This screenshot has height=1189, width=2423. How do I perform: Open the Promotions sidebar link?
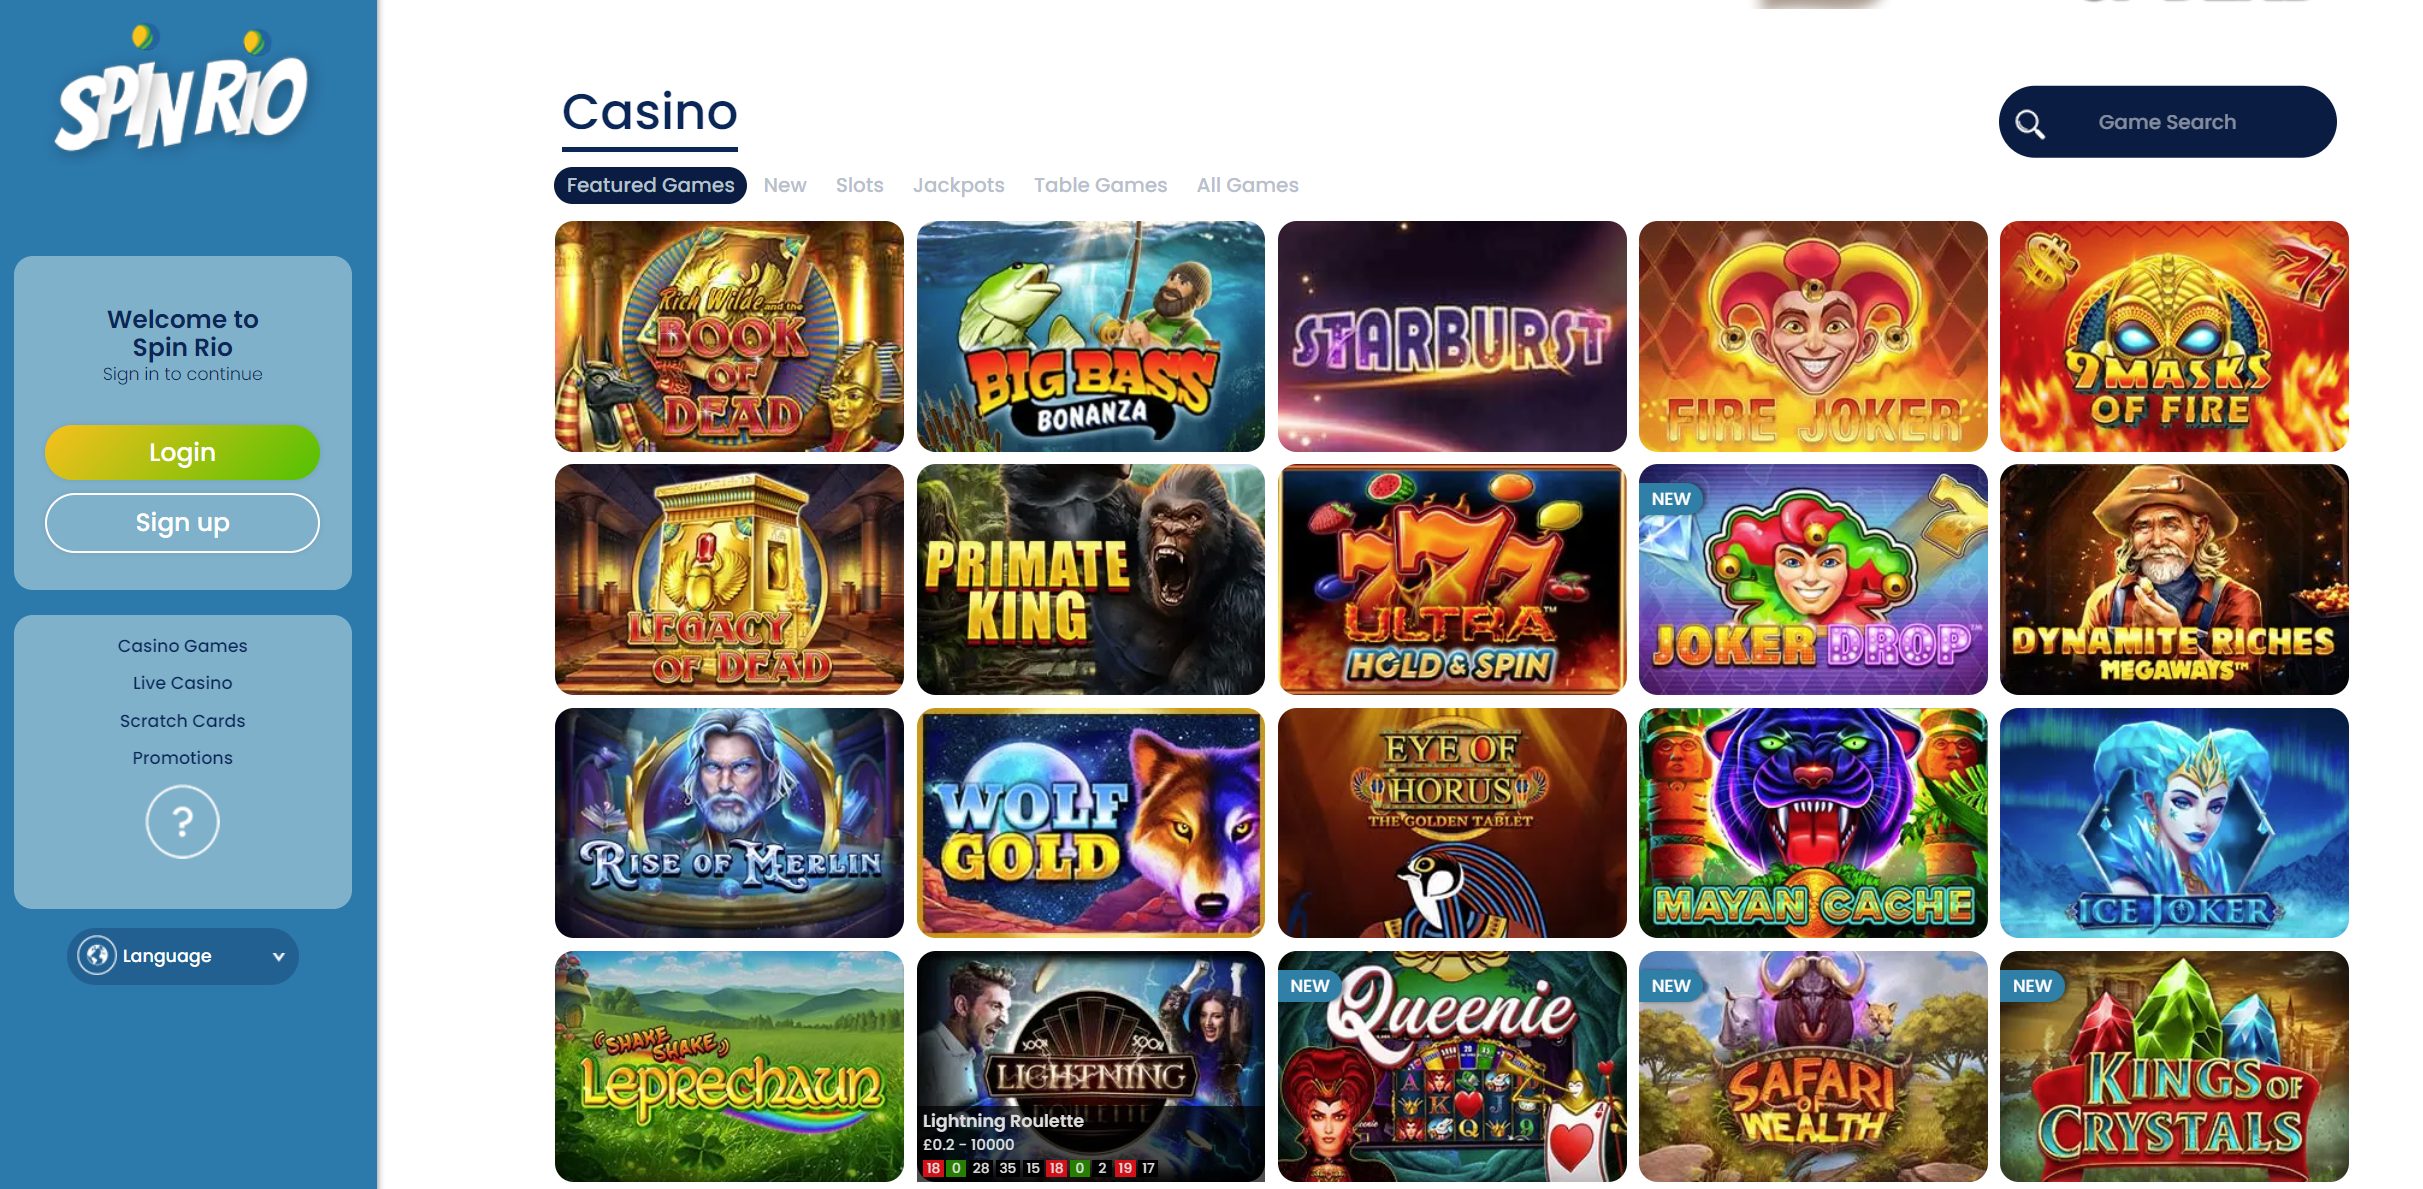[182, 758]
